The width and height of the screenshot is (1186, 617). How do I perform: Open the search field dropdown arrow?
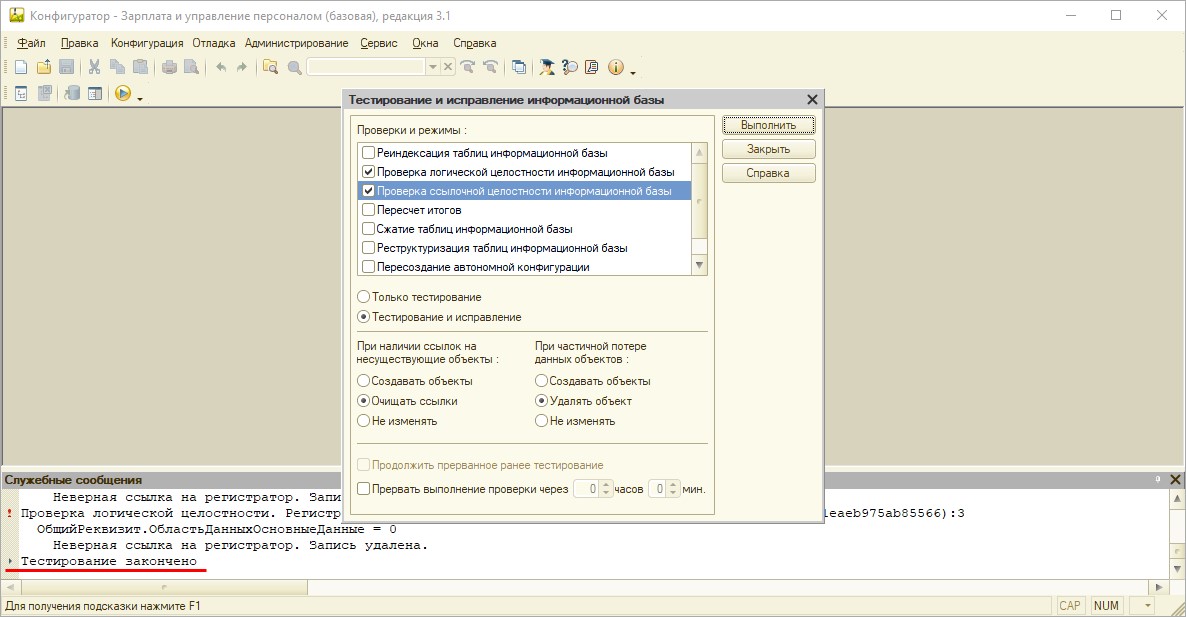[x=433, y=67]
